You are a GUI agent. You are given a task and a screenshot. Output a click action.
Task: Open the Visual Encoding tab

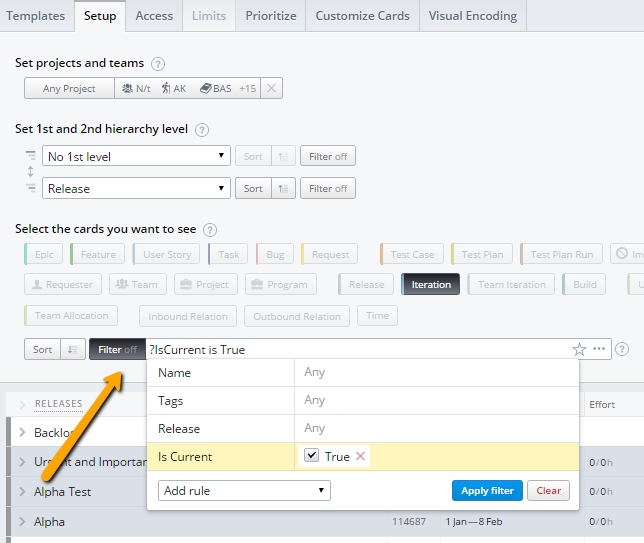click(473, 16)
